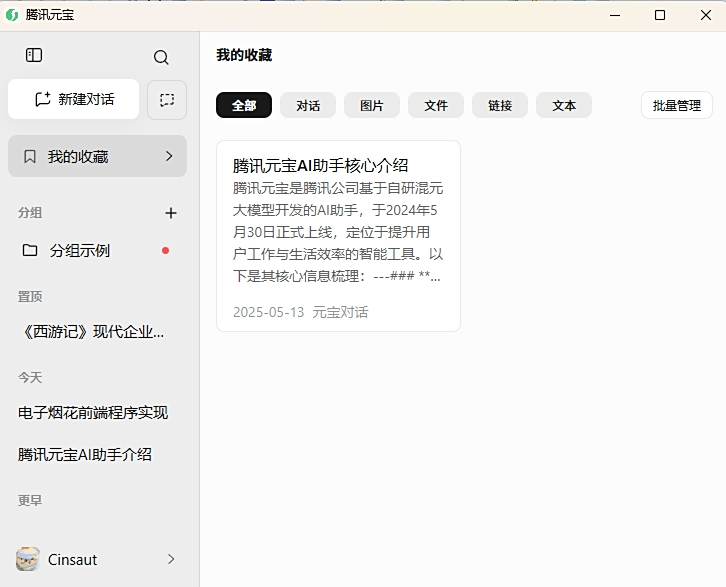This screenshot has width=726, height=587.
Task: Switch to the 链接 filter tab
Action: click(500, 105)
